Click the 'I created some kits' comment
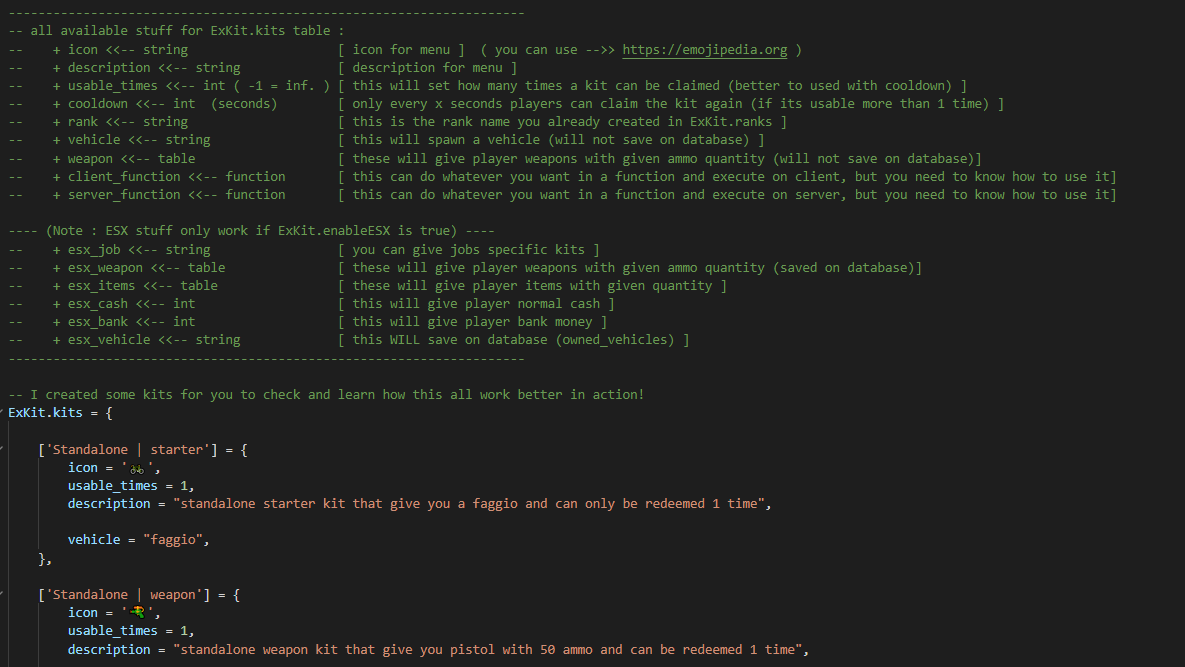The image size is (1185, 667). click(x=326, y=394)
